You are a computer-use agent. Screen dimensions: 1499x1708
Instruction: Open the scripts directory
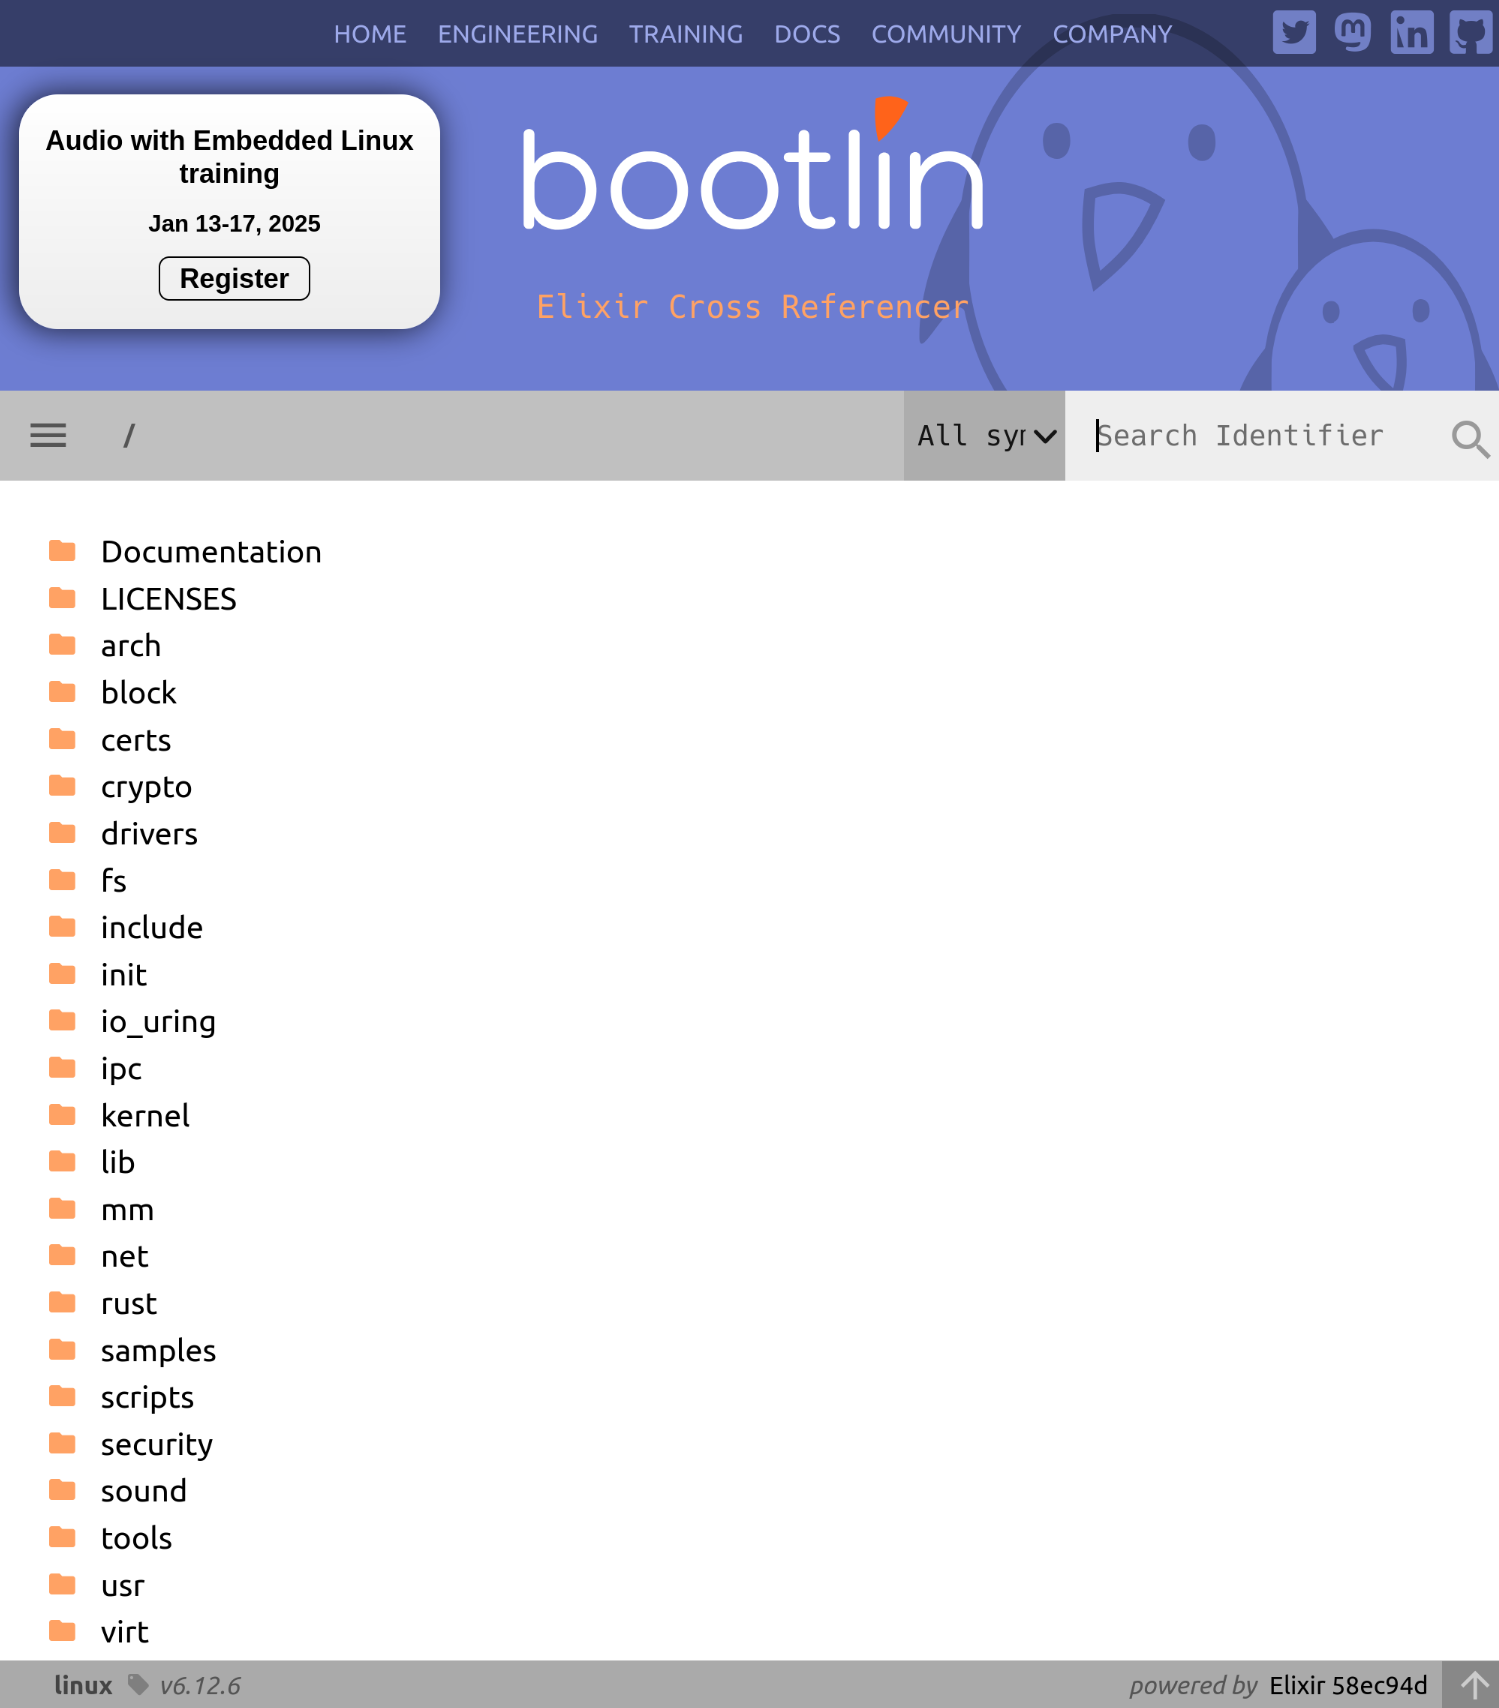click(x=147, y=1397)
